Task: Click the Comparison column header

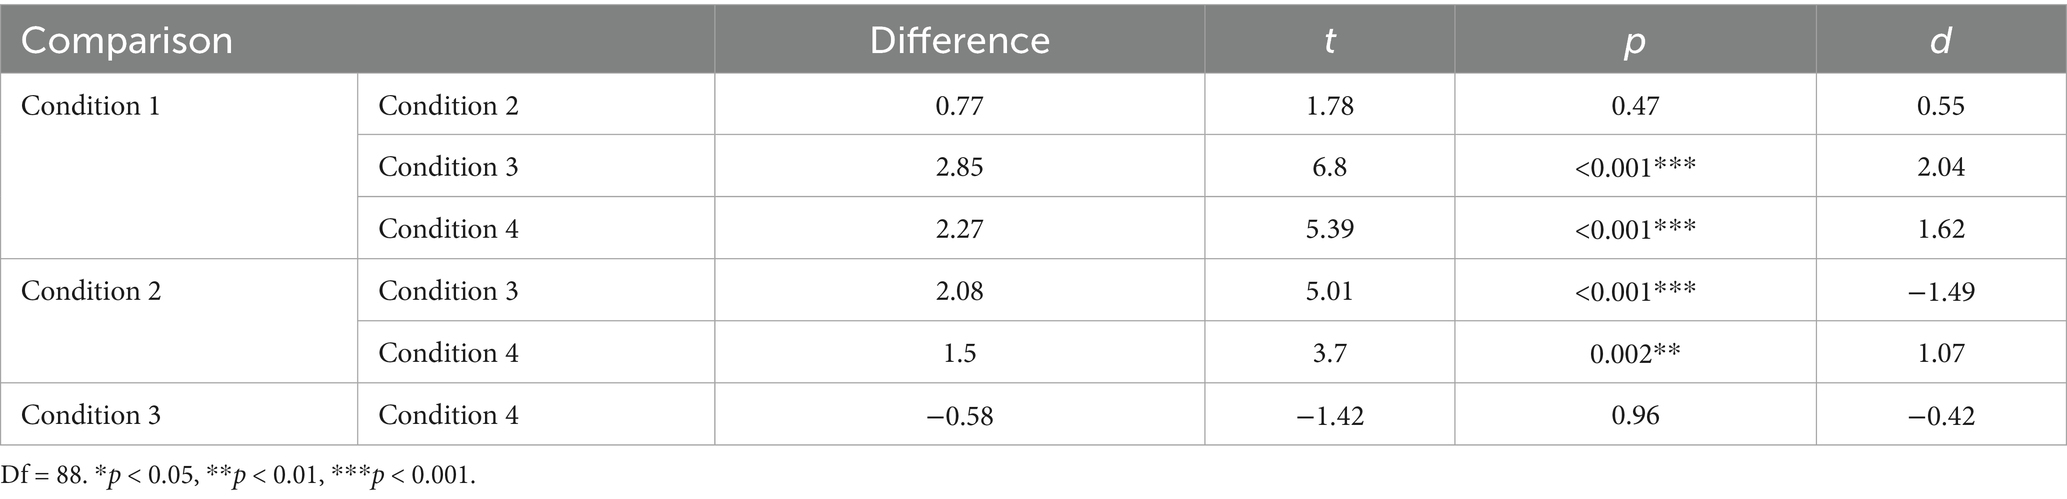Action: tap(127, 41)
